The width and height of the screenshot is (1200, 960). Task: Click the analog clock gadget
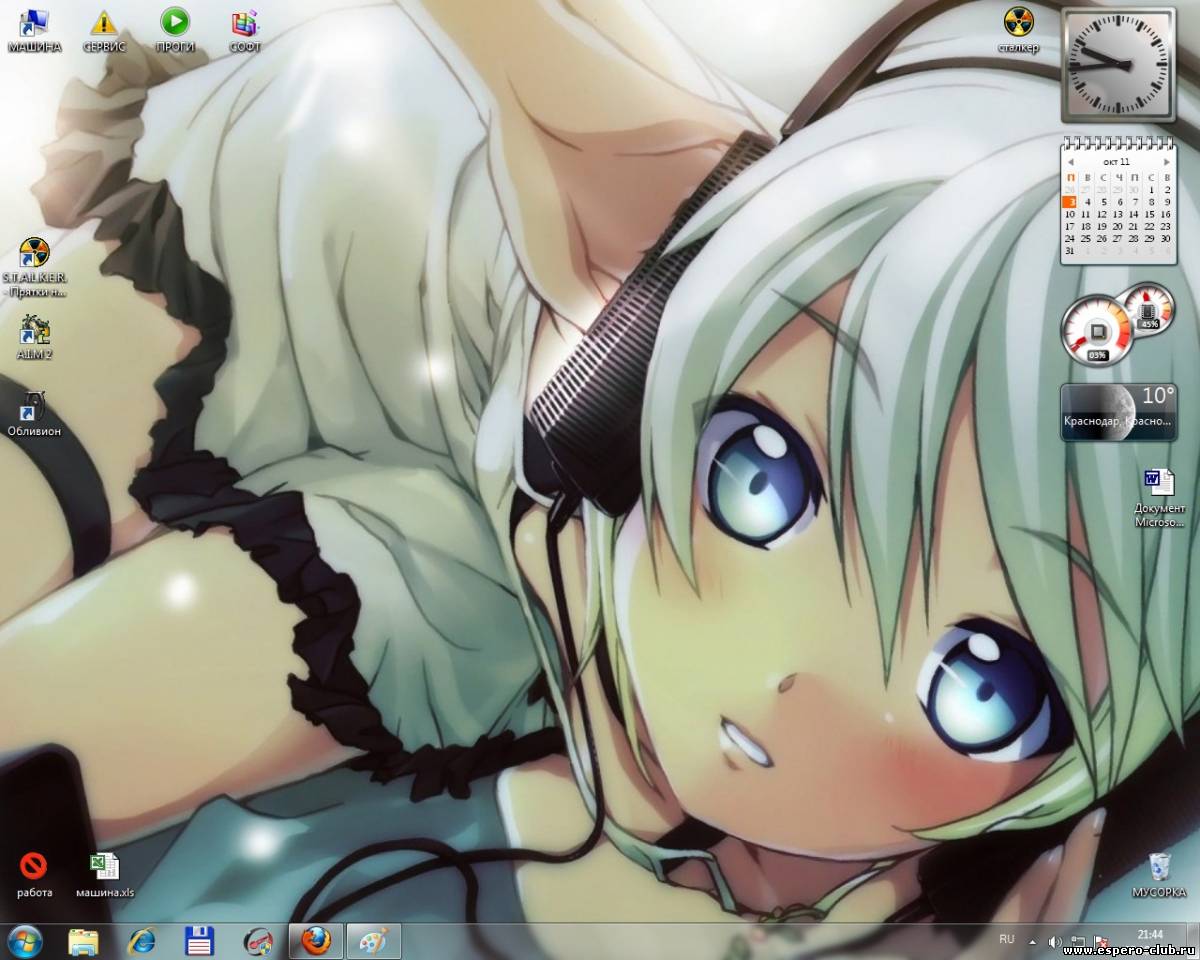click(1118, 64)
